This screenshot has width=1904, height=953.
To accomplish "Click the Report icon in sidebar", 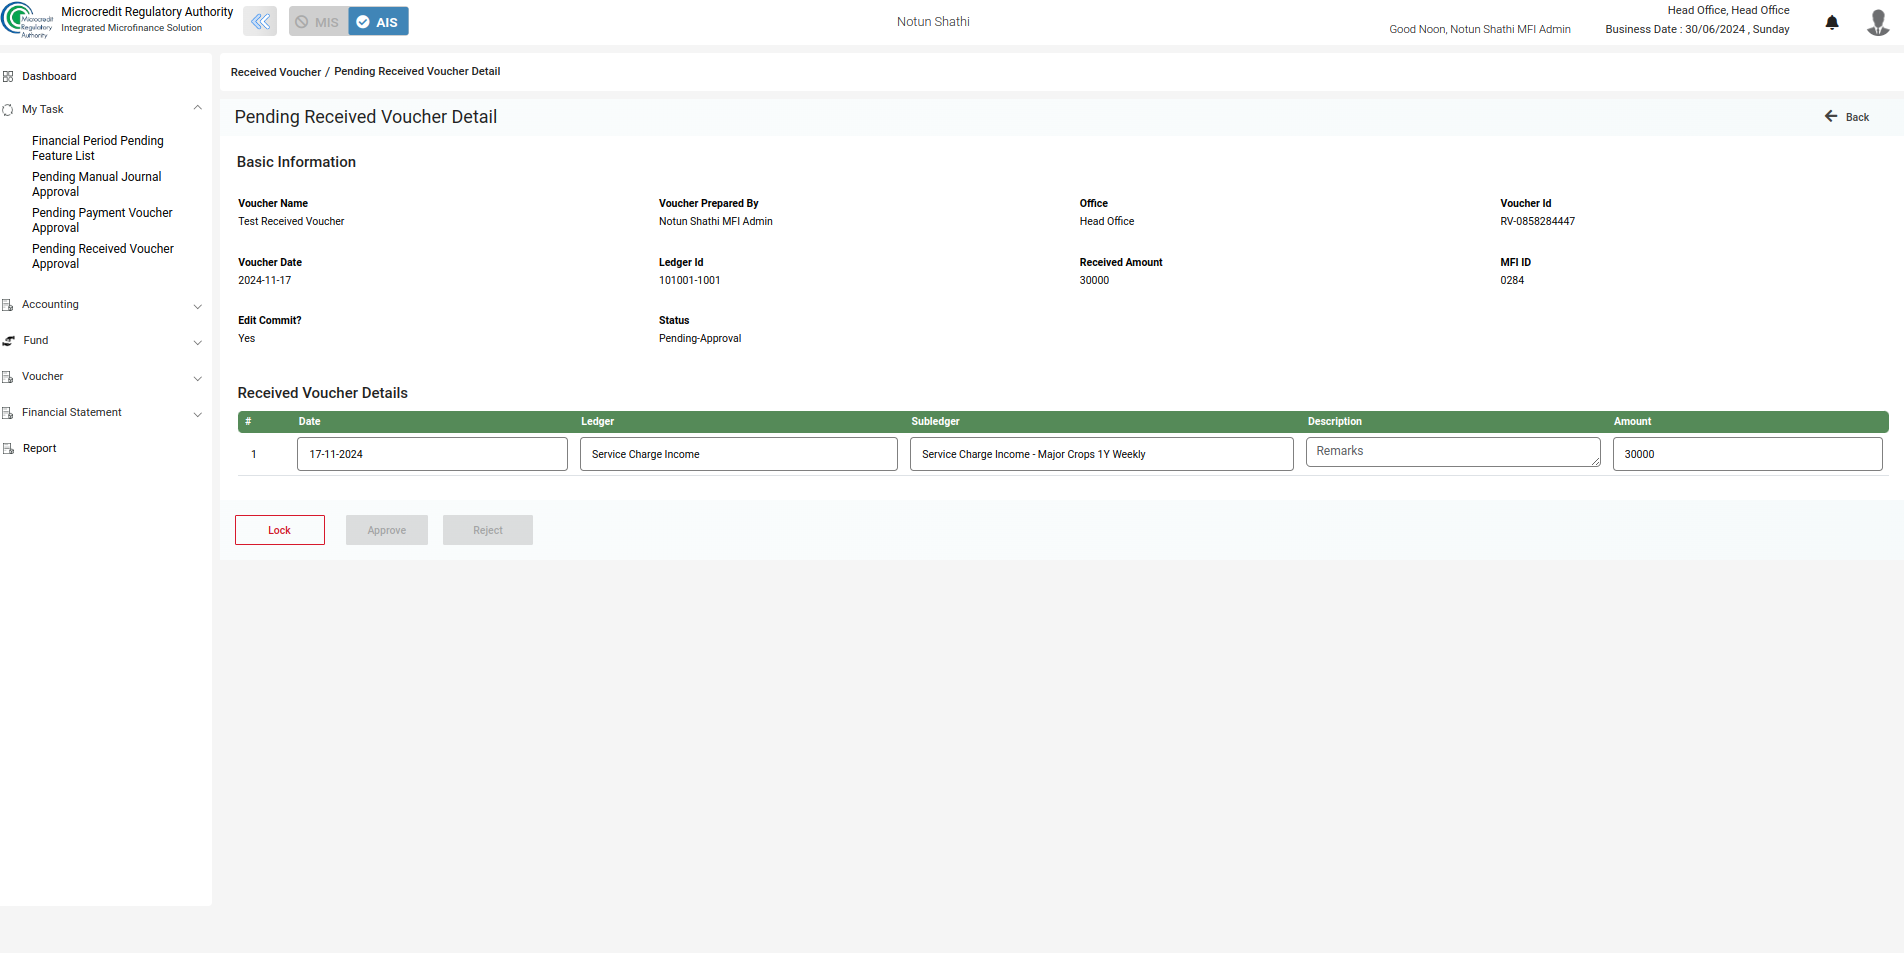I will 8,448.
